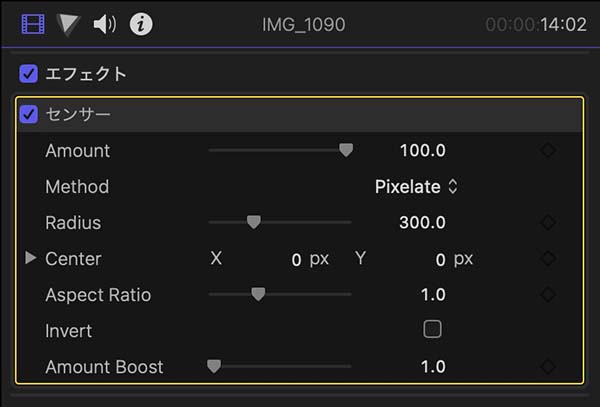Image resolution: width=600 pixels, height=407 pixels.
Task: Enable the Invert checkbox
Action: pyautogui.click(x=432, y=329)
